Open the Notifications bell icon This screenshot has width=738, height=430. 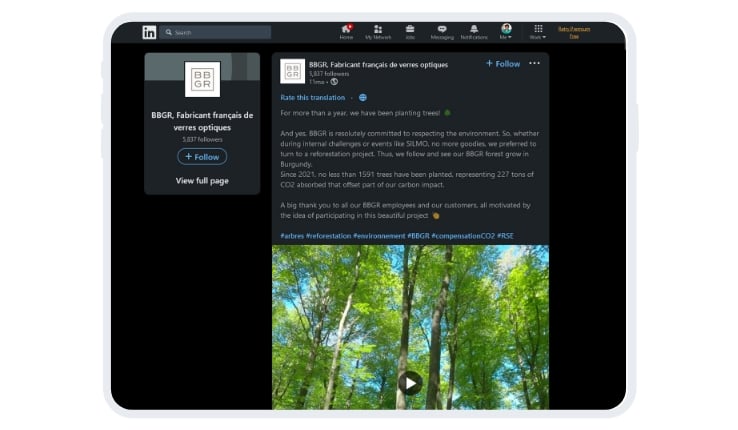click(x=474, y=32)
